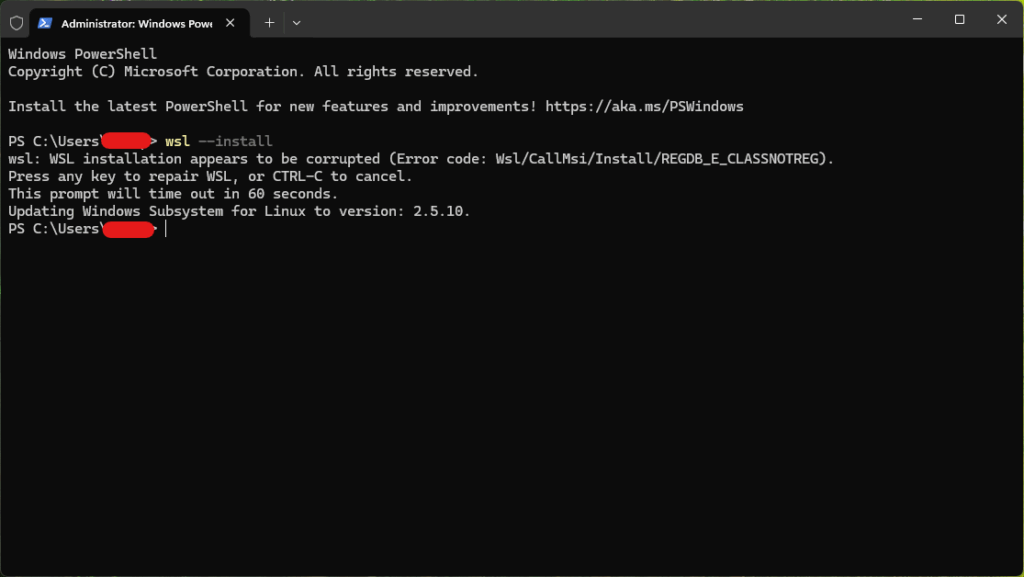Click the Windows PowerShell header line
1024x577 pixels.
82,54
